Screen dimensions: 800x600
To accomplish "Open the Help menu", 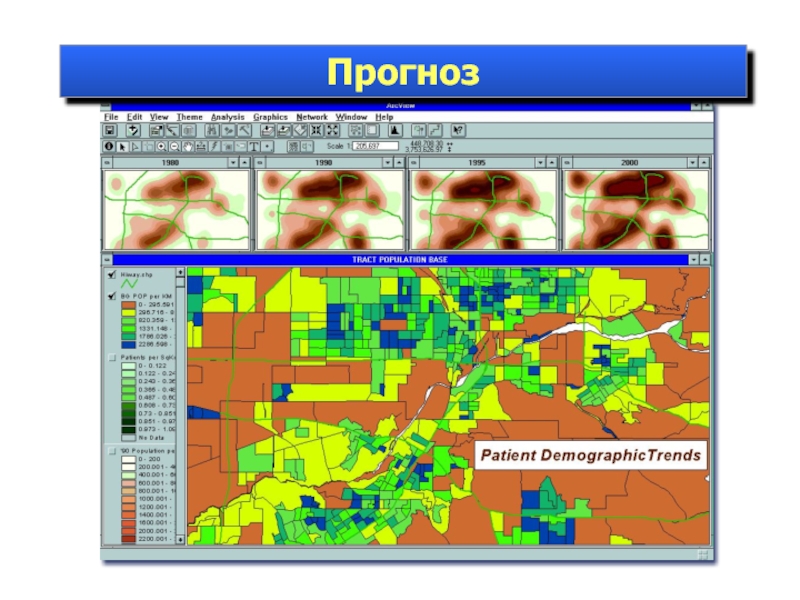I will coord(384,117).
